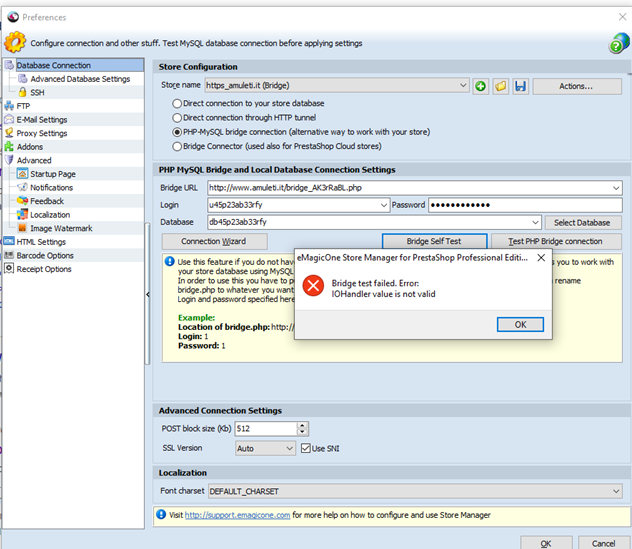
Task: Click the Password input field
Action: point(525,205)
